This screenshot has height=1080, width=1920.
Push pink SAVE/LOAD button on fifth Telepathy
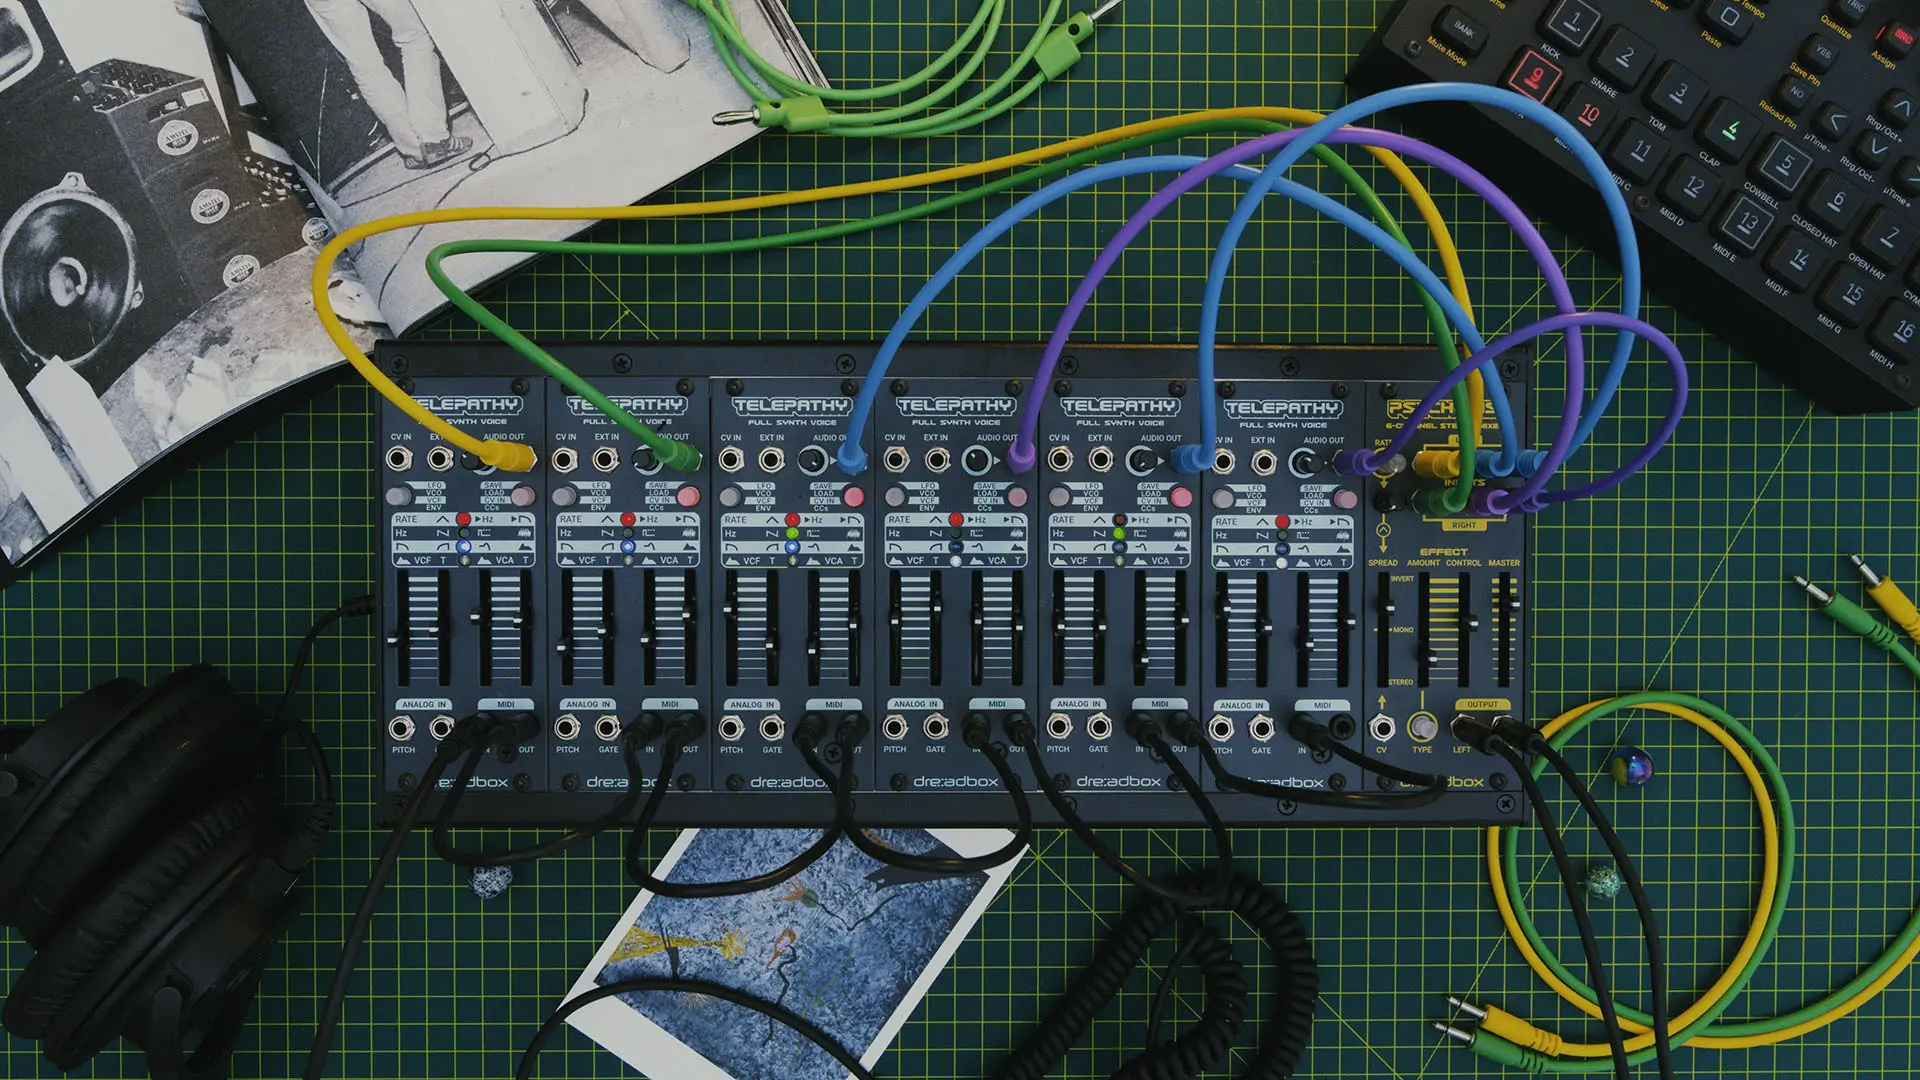[1182, 497]
